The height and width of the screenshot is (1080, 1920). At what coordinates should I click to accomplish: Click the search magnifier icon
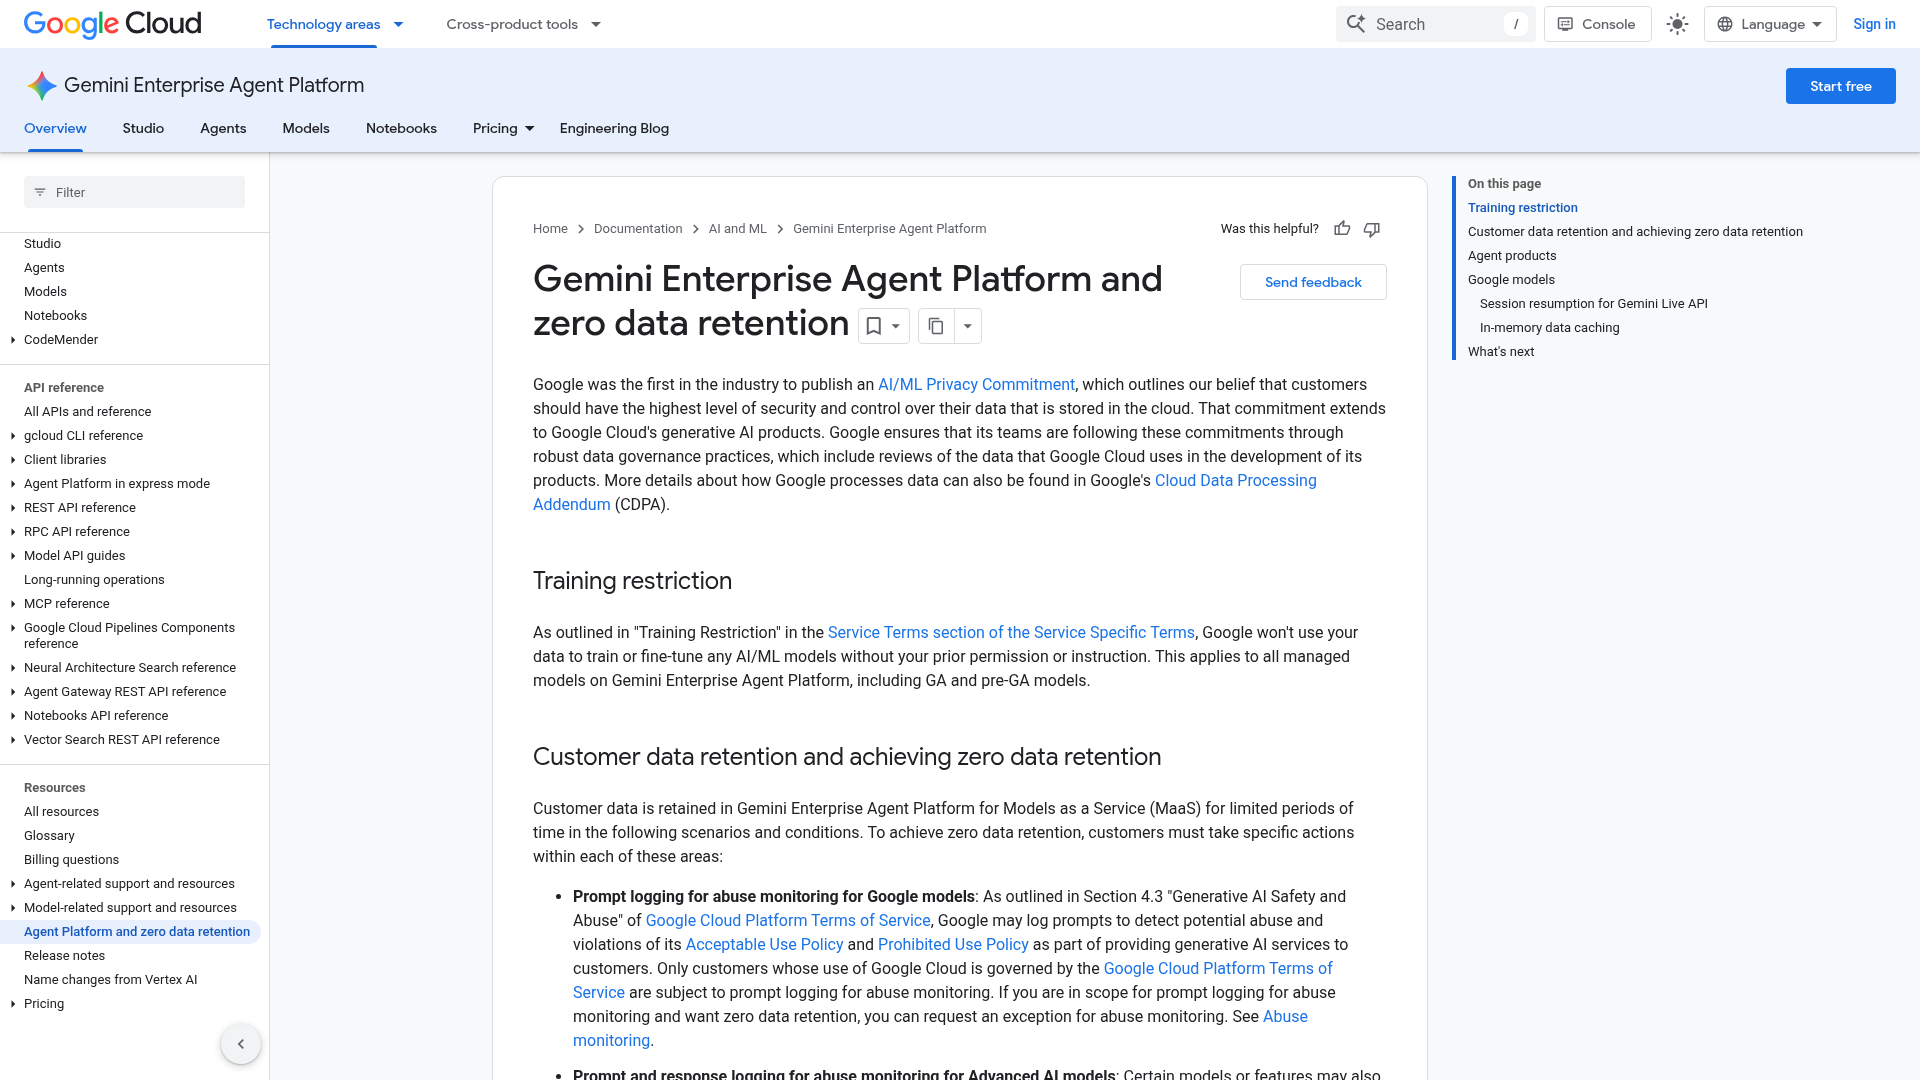tap(1356, 24)
